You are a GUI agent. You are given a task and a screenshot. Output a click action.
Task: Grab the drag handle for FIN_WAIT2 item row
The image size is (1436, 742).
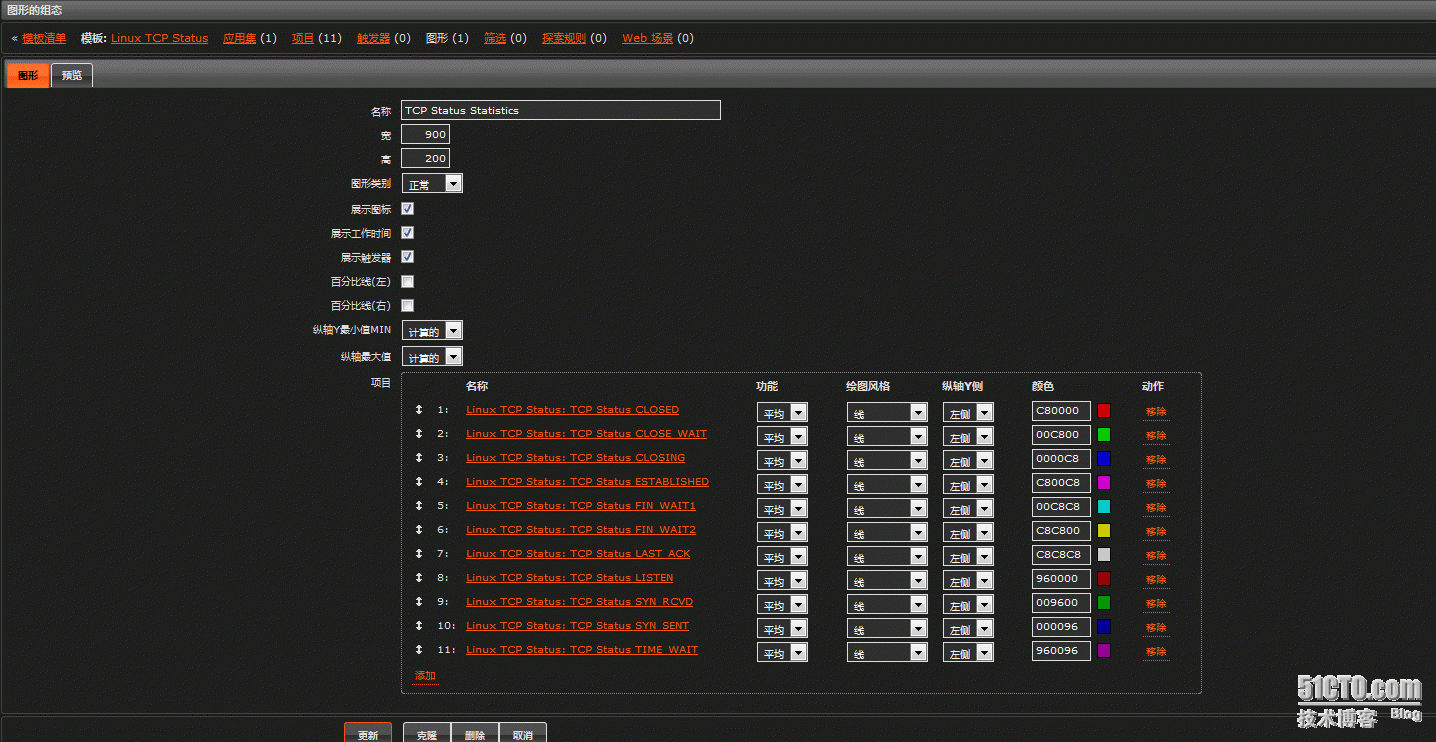tap(419, 530)
